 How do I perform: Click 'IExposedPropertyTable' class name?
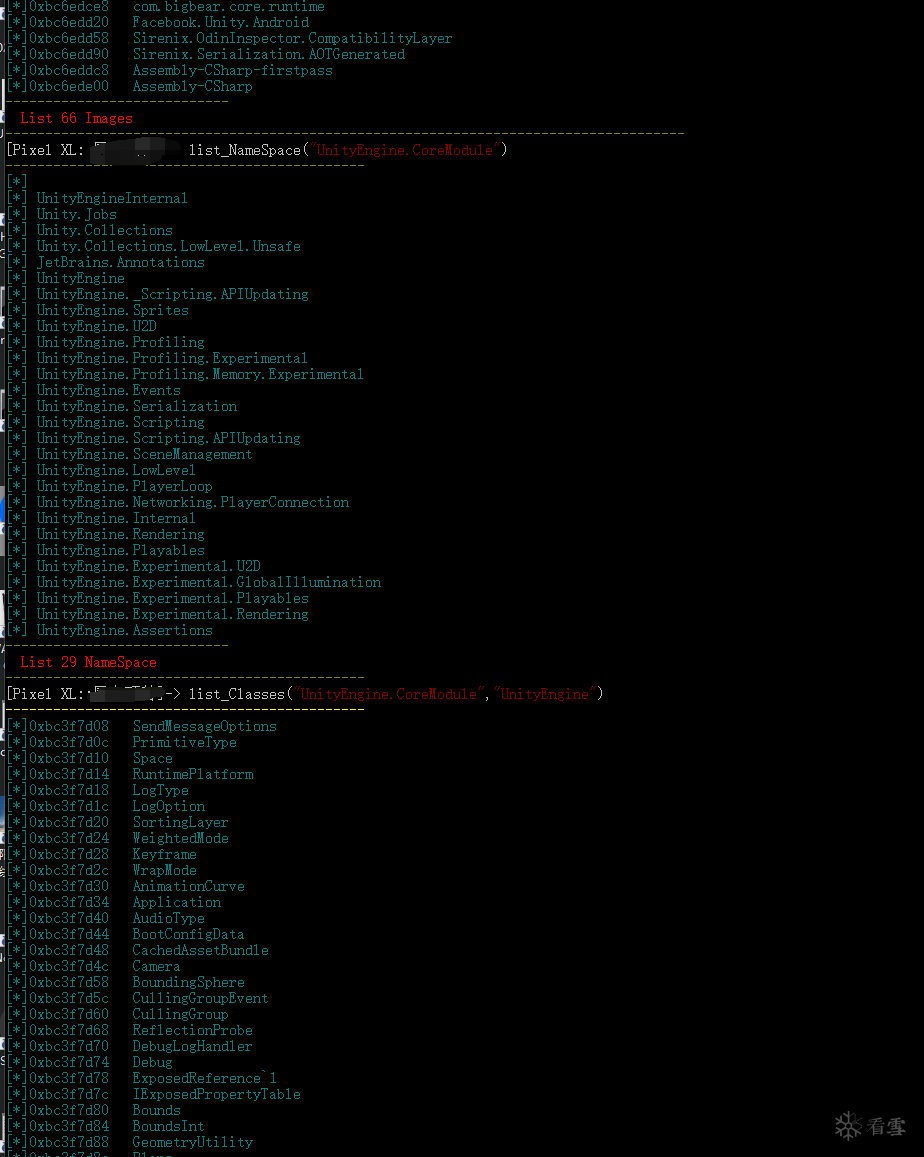217,1094
